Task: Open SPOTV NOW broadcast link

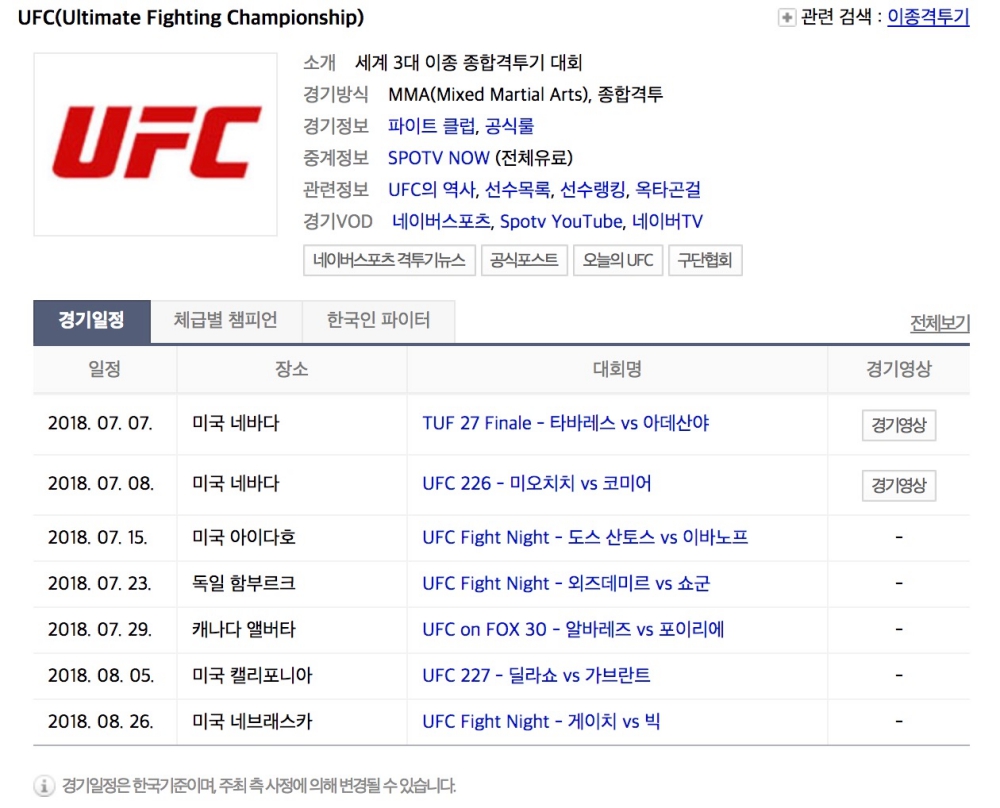Action: coord(439,158)
